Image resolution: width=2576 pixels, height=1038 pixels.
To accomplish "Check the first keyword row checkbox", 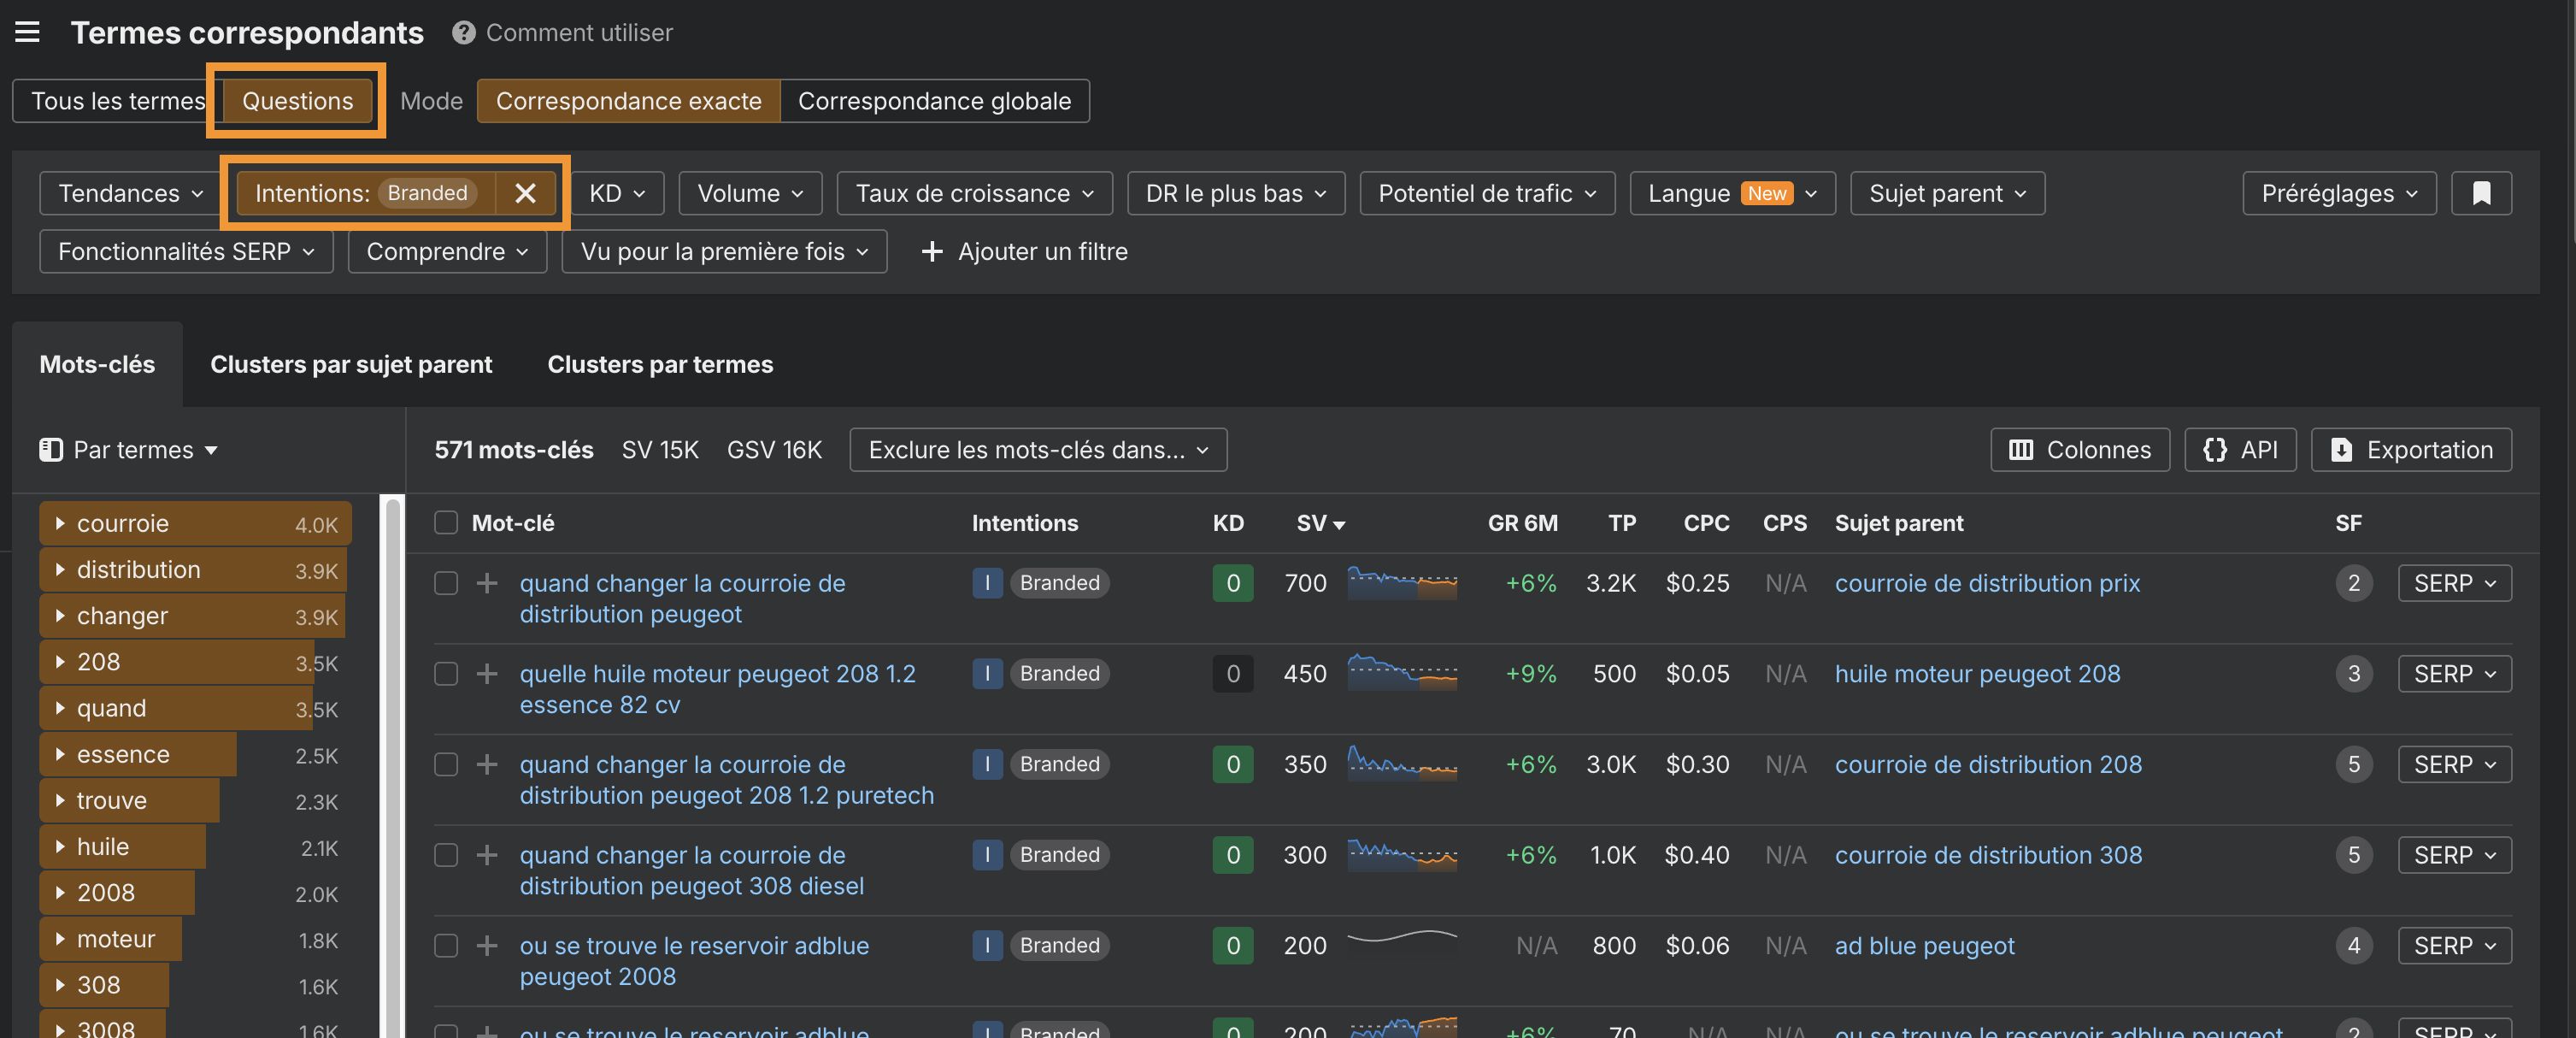I will [x=446, y=583].
